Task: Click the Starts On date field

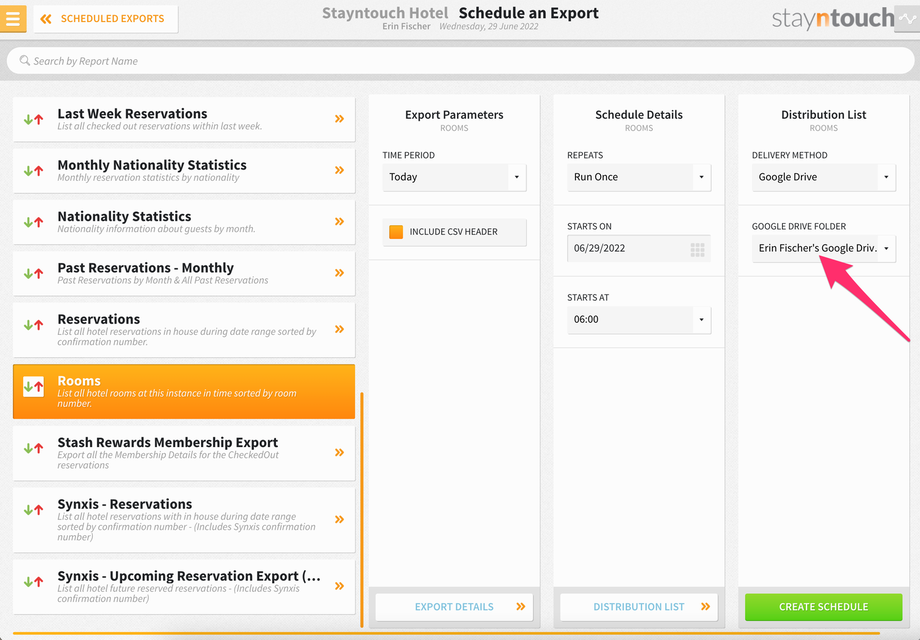Action: tap(639, 249)
